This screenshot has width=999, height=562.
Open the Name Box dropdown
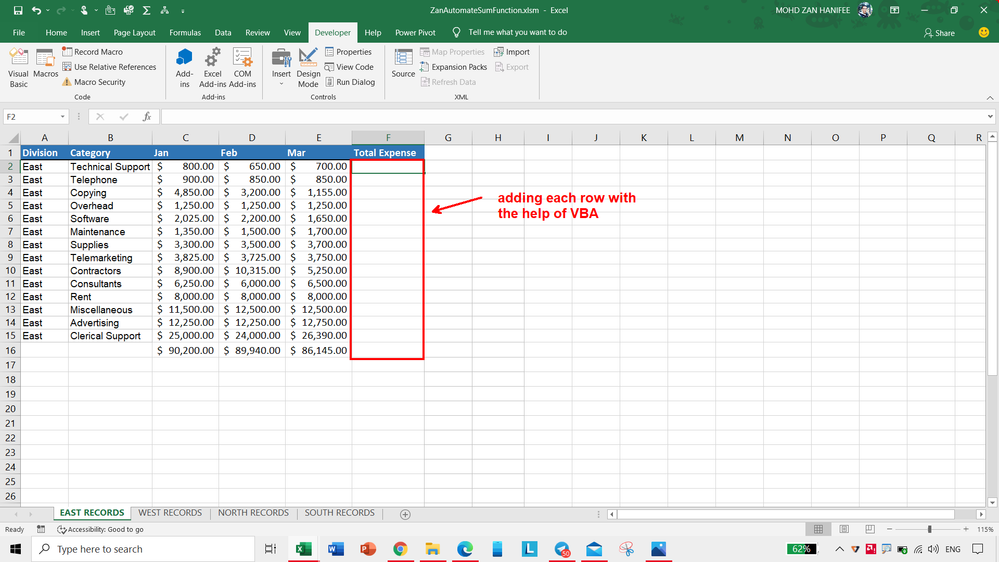[62, 117]
